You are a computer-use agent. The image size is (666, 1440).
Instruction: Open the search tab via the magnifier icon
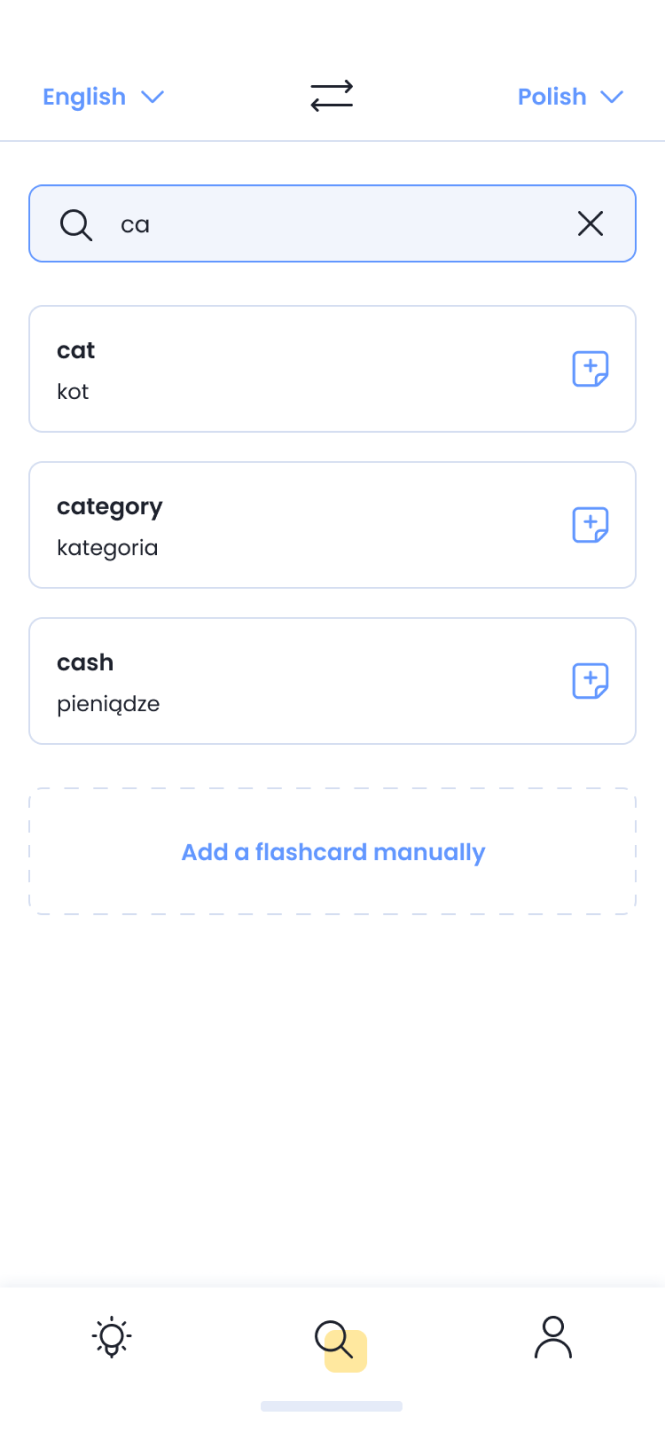pos(333,1336)
